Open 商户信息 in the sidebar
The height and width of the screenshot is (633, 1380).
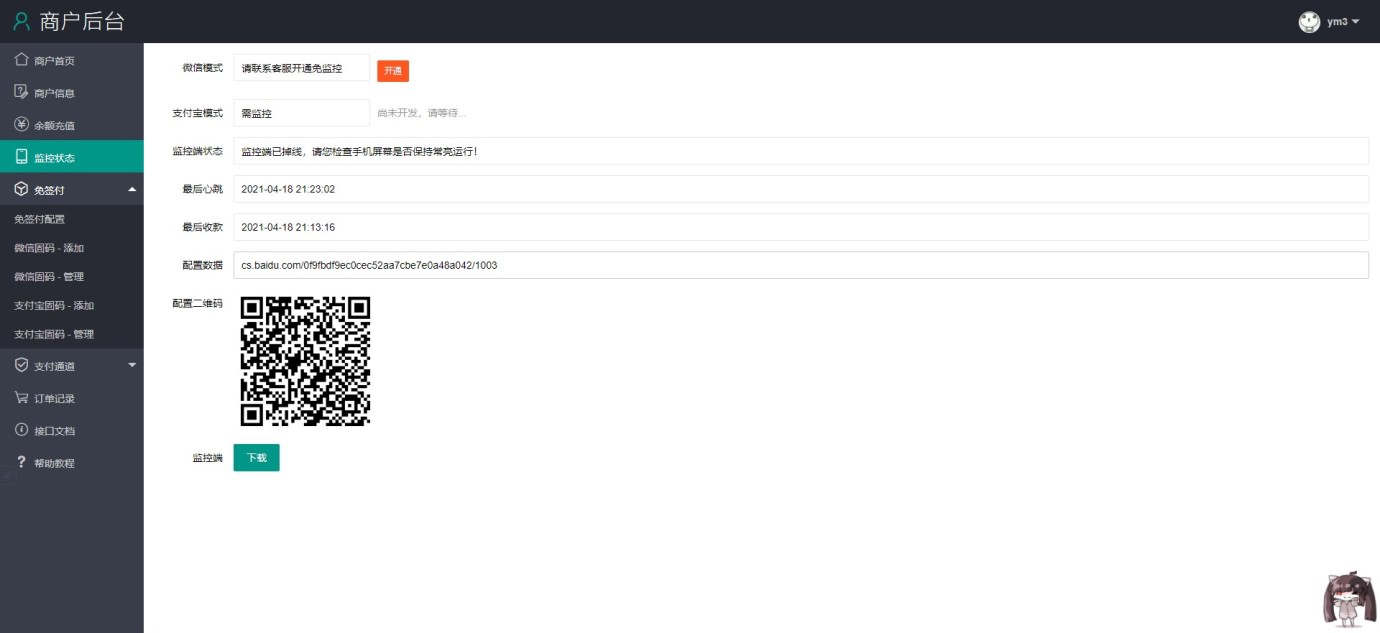[72, 92]
